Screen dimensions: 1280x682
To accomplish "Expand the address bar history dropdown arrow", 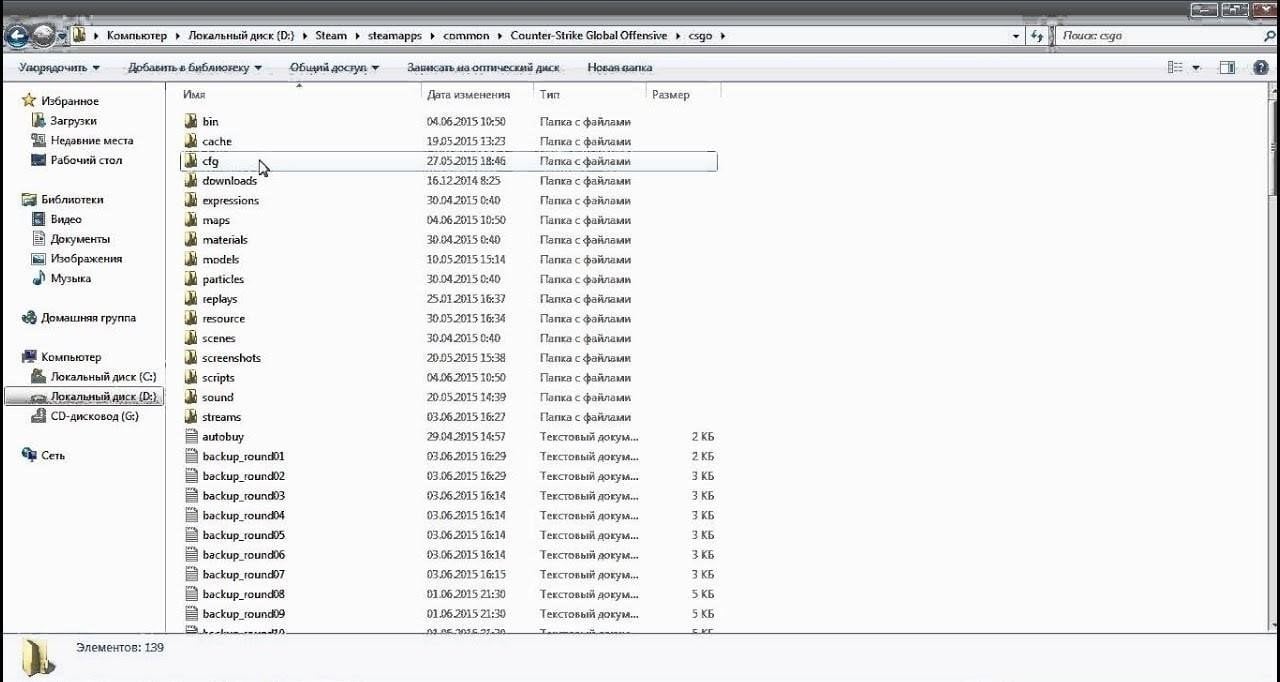I will (1016, 36).
